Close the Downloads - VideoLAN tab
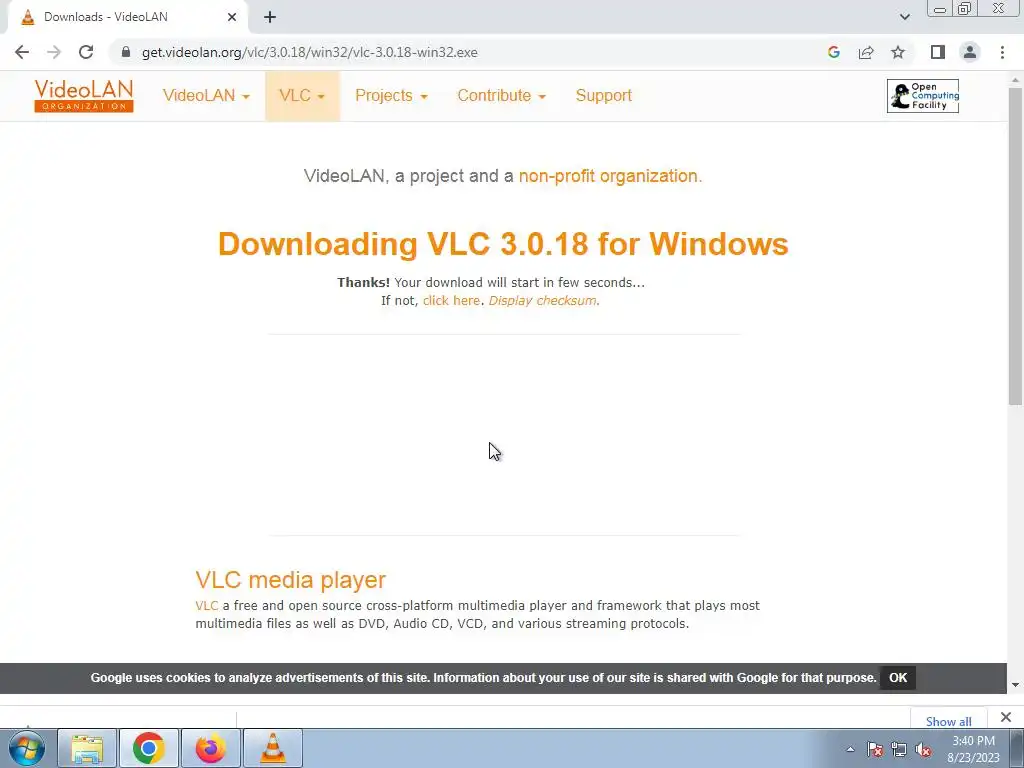The height and width of the screenshot is (768, 1024). (232, 17)
